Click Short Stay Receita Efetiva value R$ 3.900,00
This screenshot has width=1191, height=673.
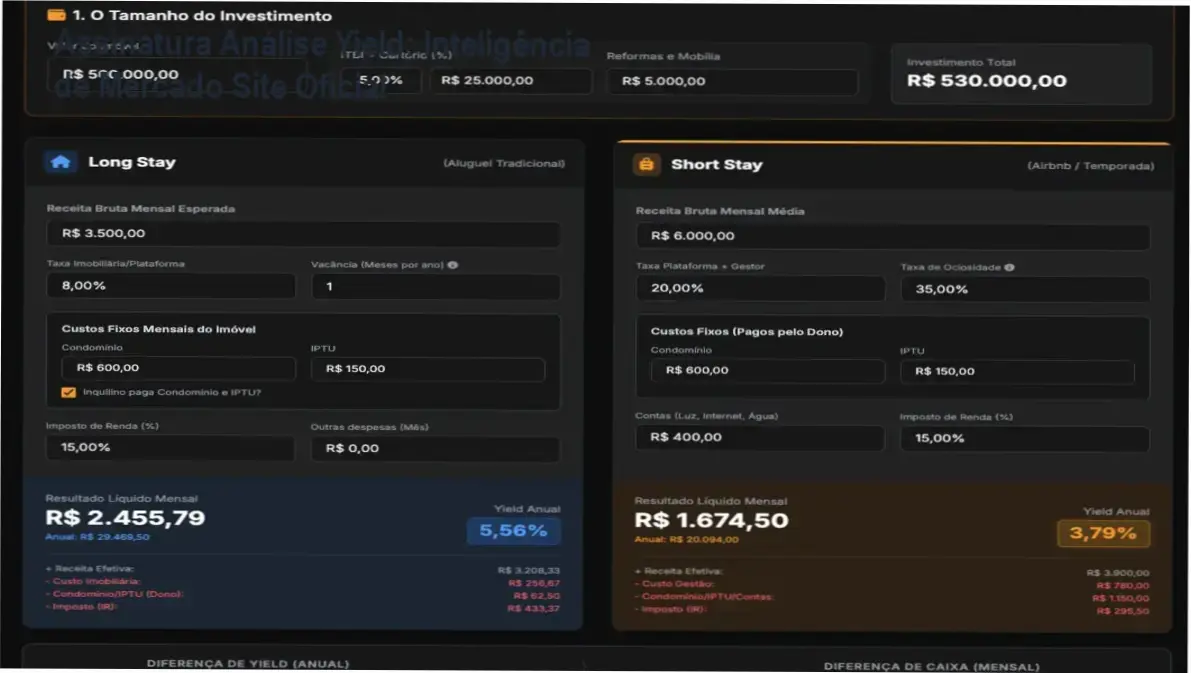click(x=1117, y=573)
